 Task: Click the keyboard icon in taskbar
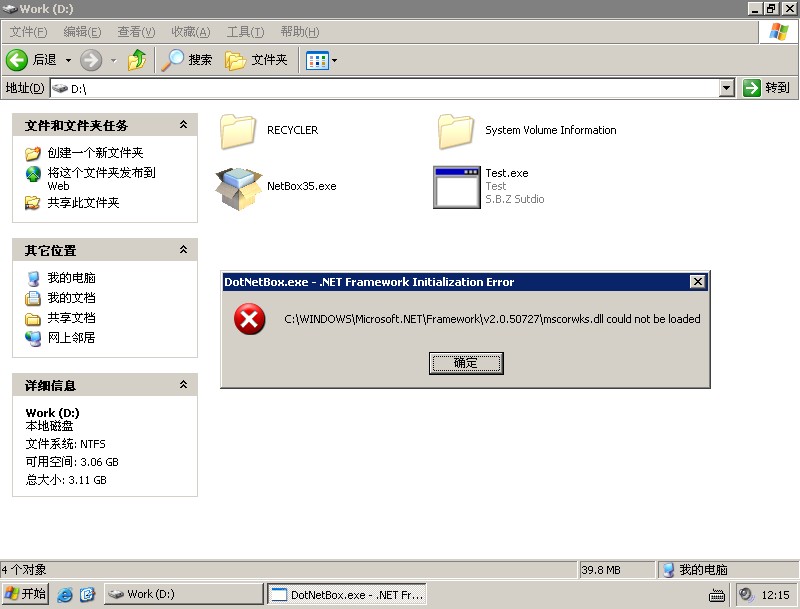tap(717, 595)
